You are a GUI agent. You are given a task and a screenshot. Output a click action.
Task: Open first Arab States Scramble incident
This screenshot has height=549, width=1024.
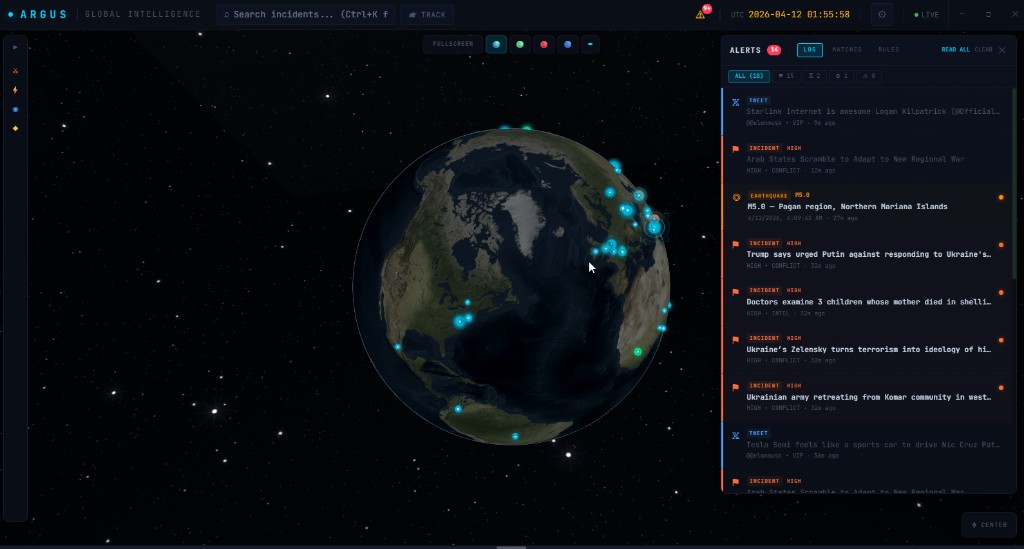click(x=866, y=159)
